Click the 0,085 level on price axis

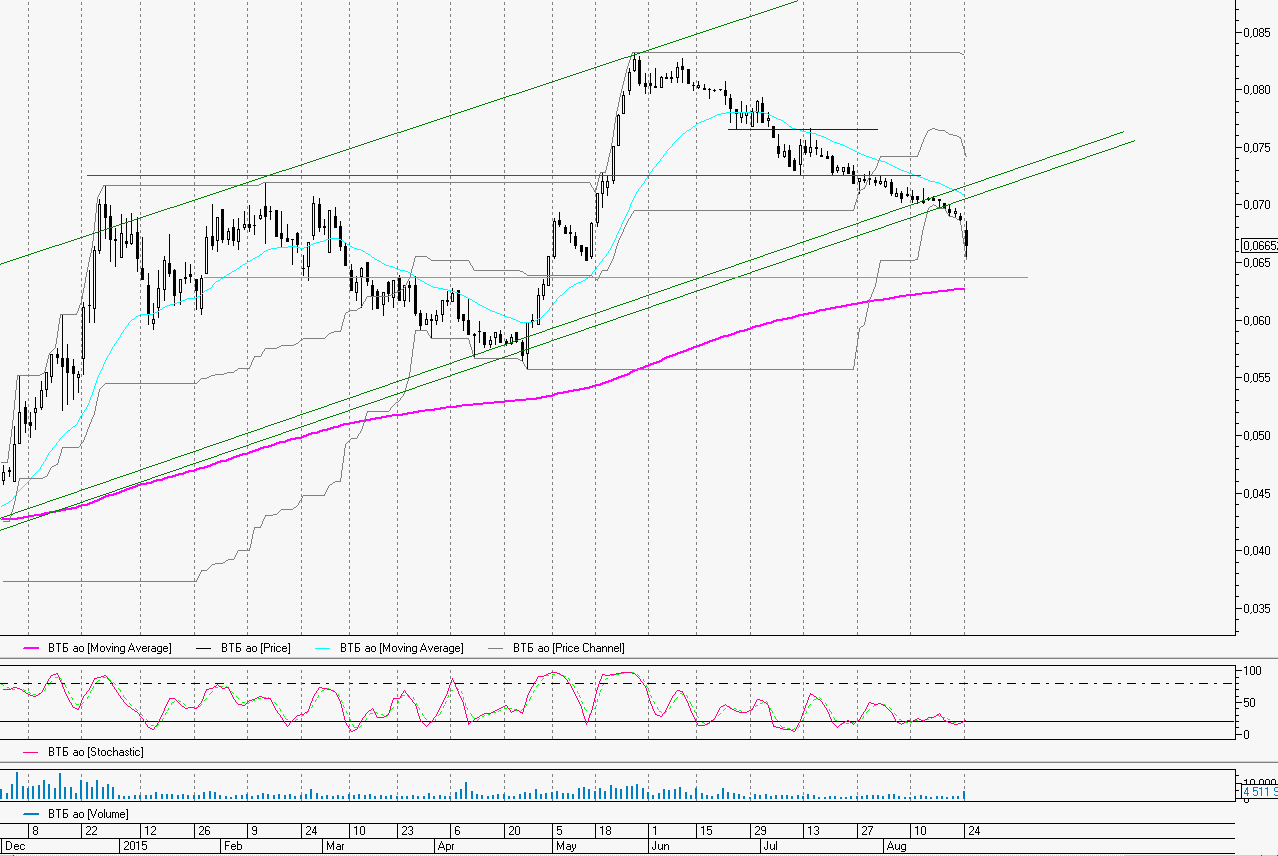[x=1256, y=33]
